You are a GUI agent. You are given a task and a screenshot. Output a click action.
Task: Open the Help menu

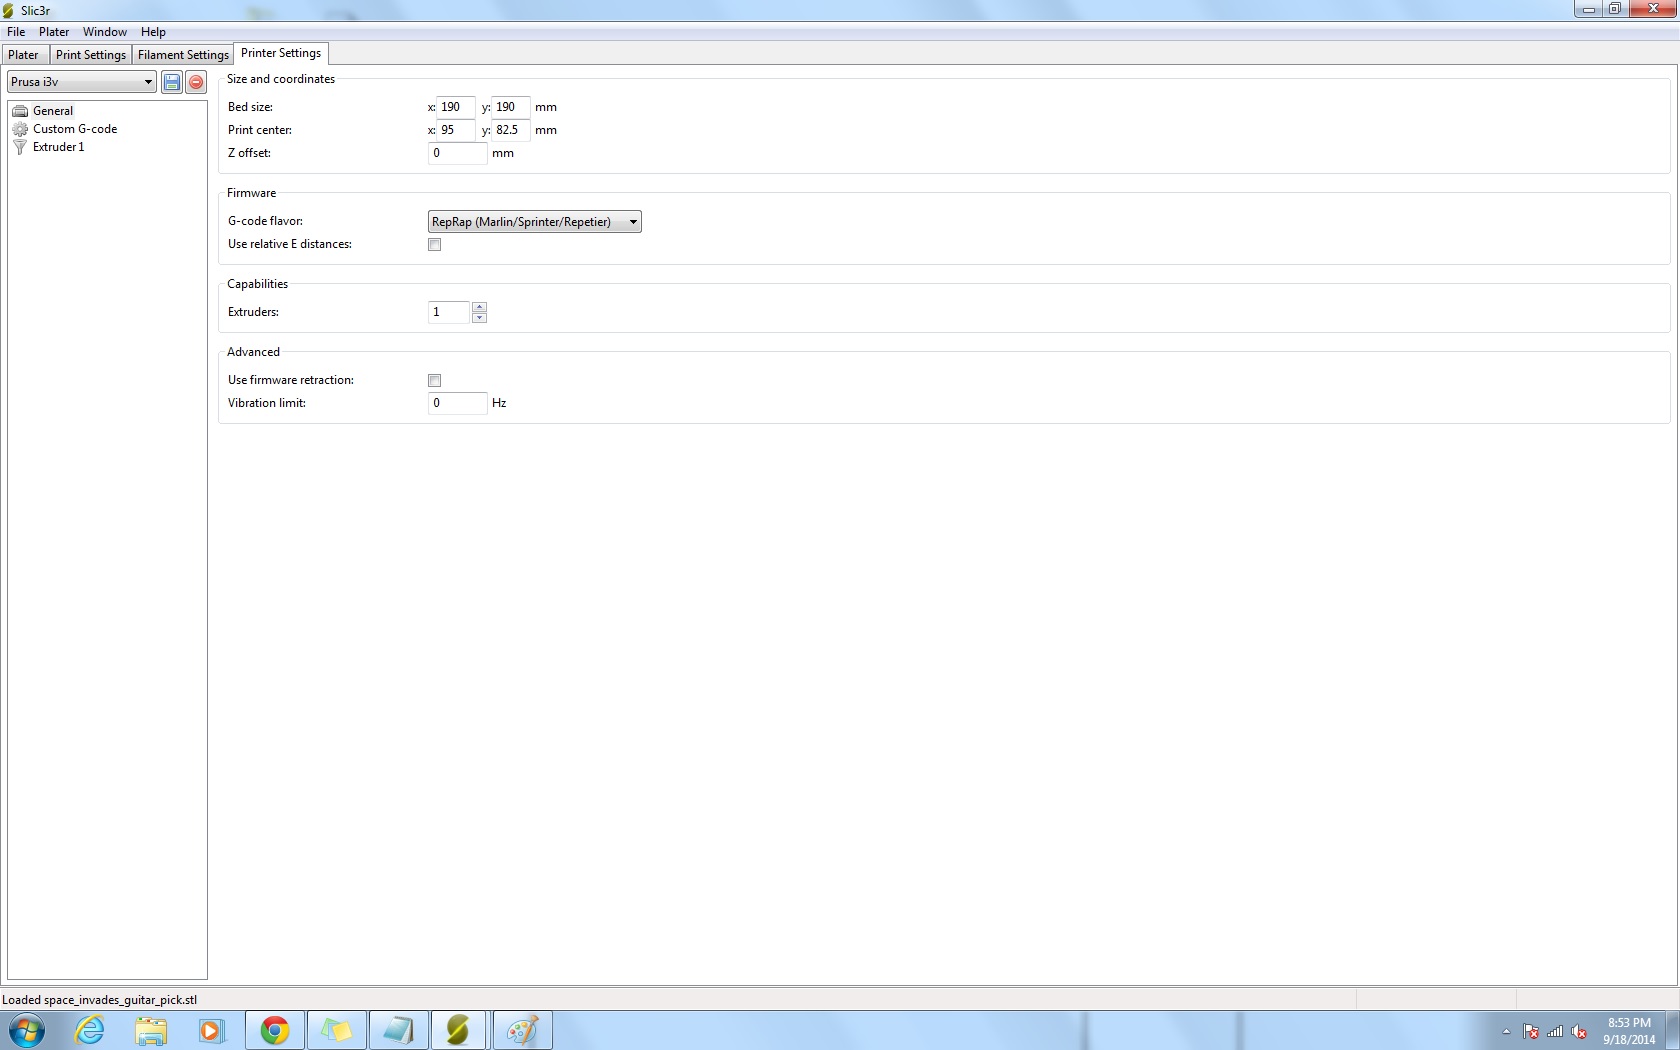tap(153, 32)
